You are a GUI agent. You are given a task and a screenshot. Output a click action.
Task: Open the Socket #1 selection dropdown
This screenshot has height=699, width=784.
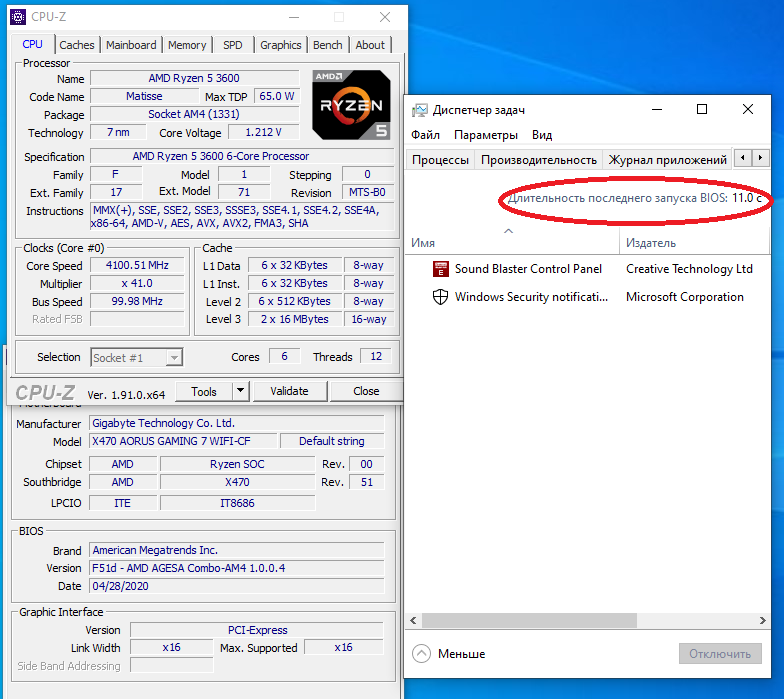[174, 358]
